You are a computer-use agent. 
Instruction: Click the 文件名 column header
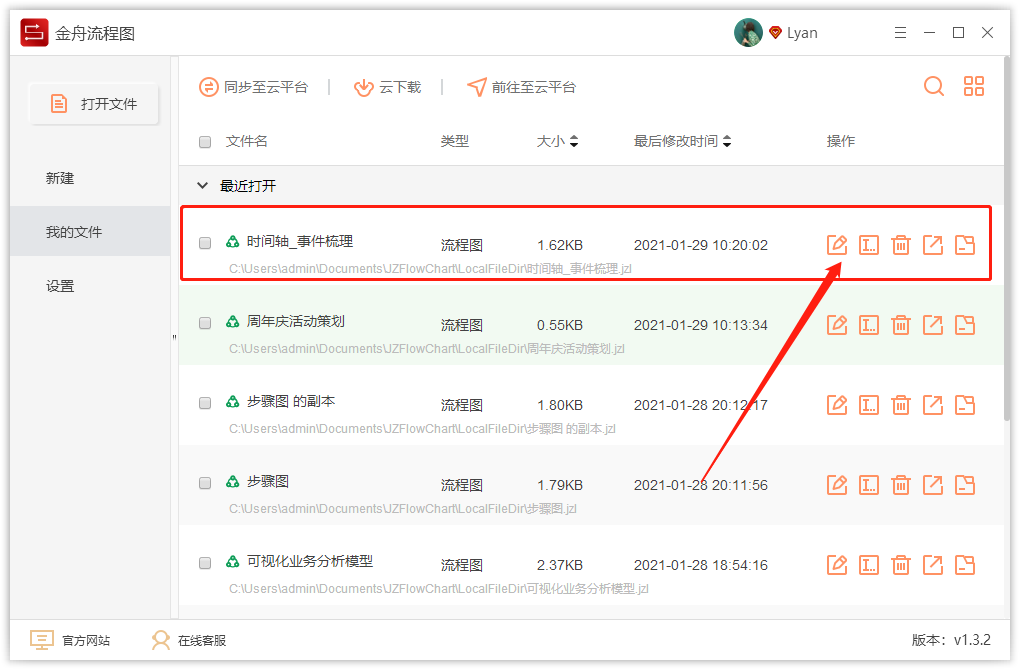tap(247, 141)
